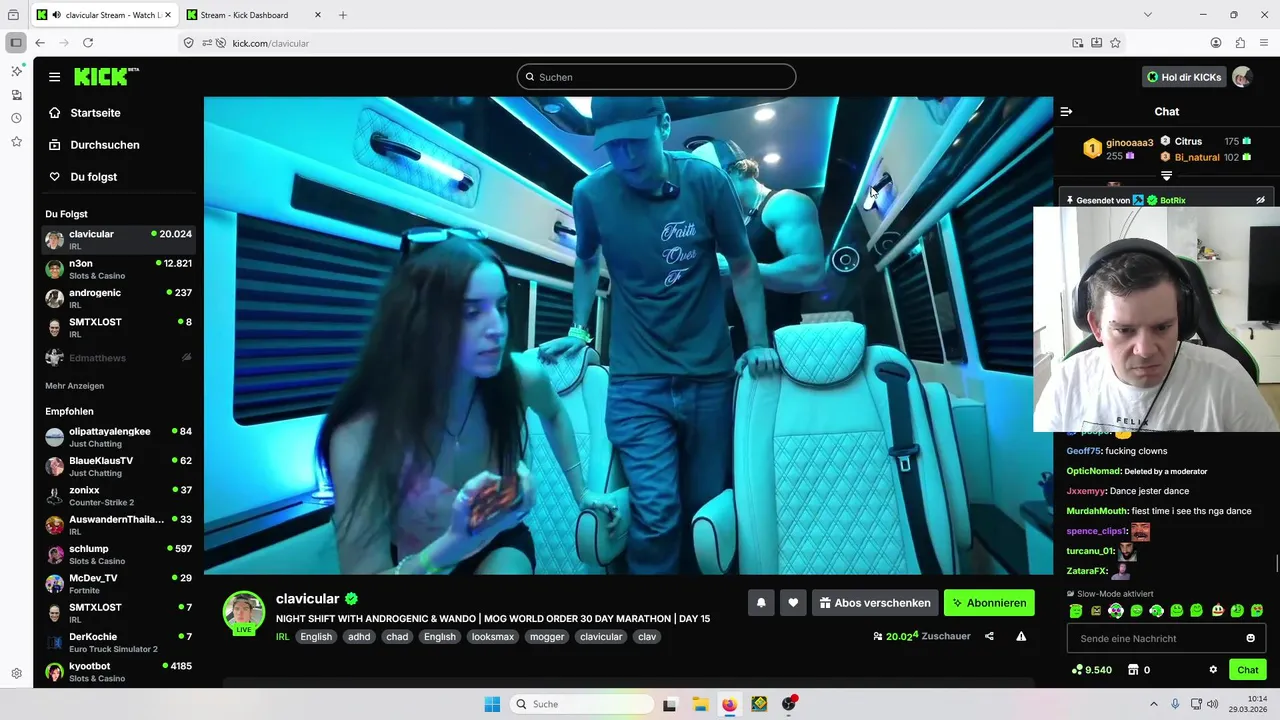Image resolution: width=1280 pixels, height=720 pixels.
Task: Select the n3on followed channel
Action: 119,269
